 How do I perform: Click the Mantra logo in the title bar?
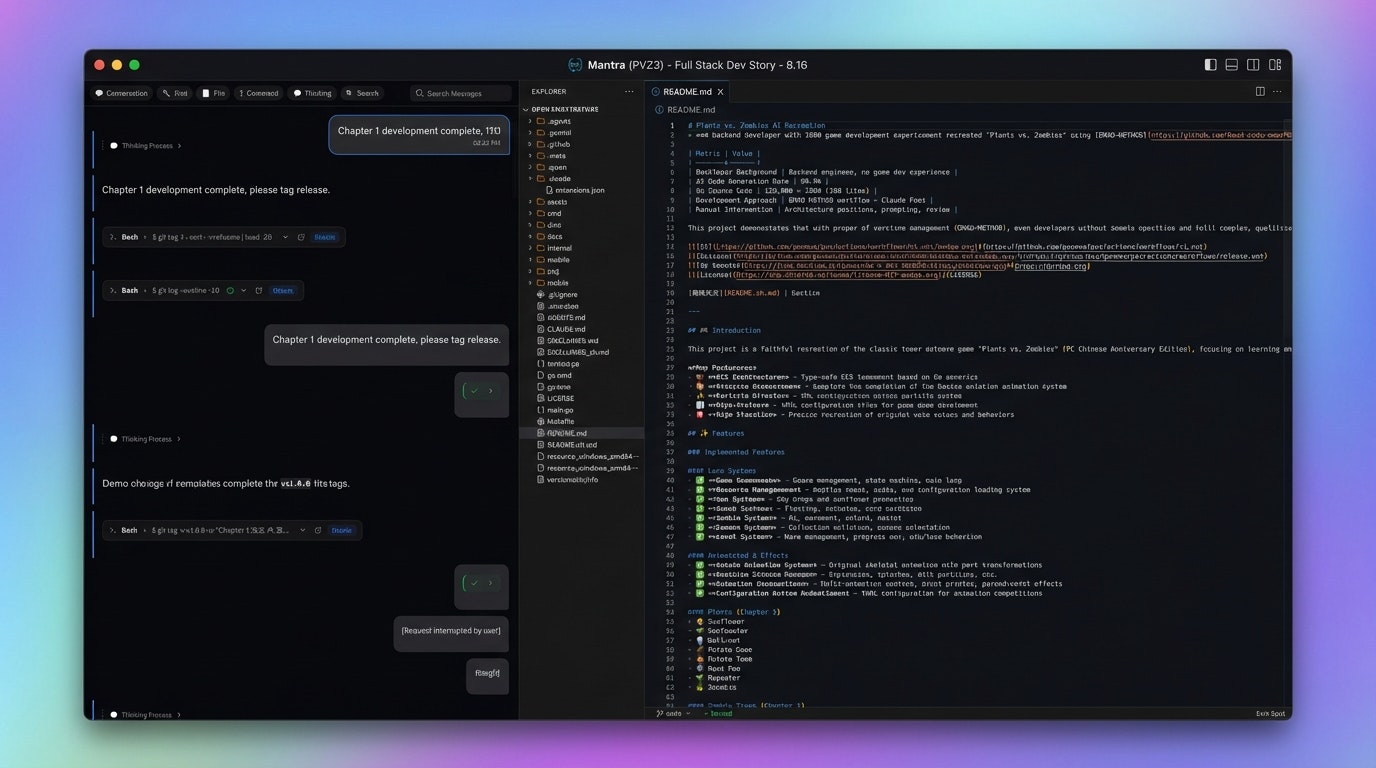[x=575, y=65]
